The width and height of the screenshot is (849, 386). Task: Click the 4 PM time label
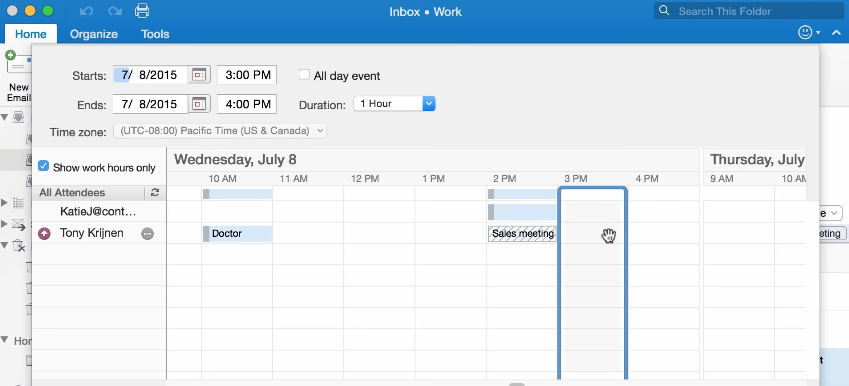[x=647, y=179]
